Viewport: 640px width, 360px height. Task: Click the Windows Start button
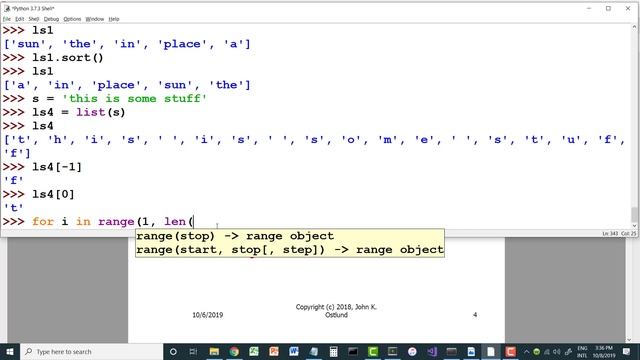coord(10,351)
